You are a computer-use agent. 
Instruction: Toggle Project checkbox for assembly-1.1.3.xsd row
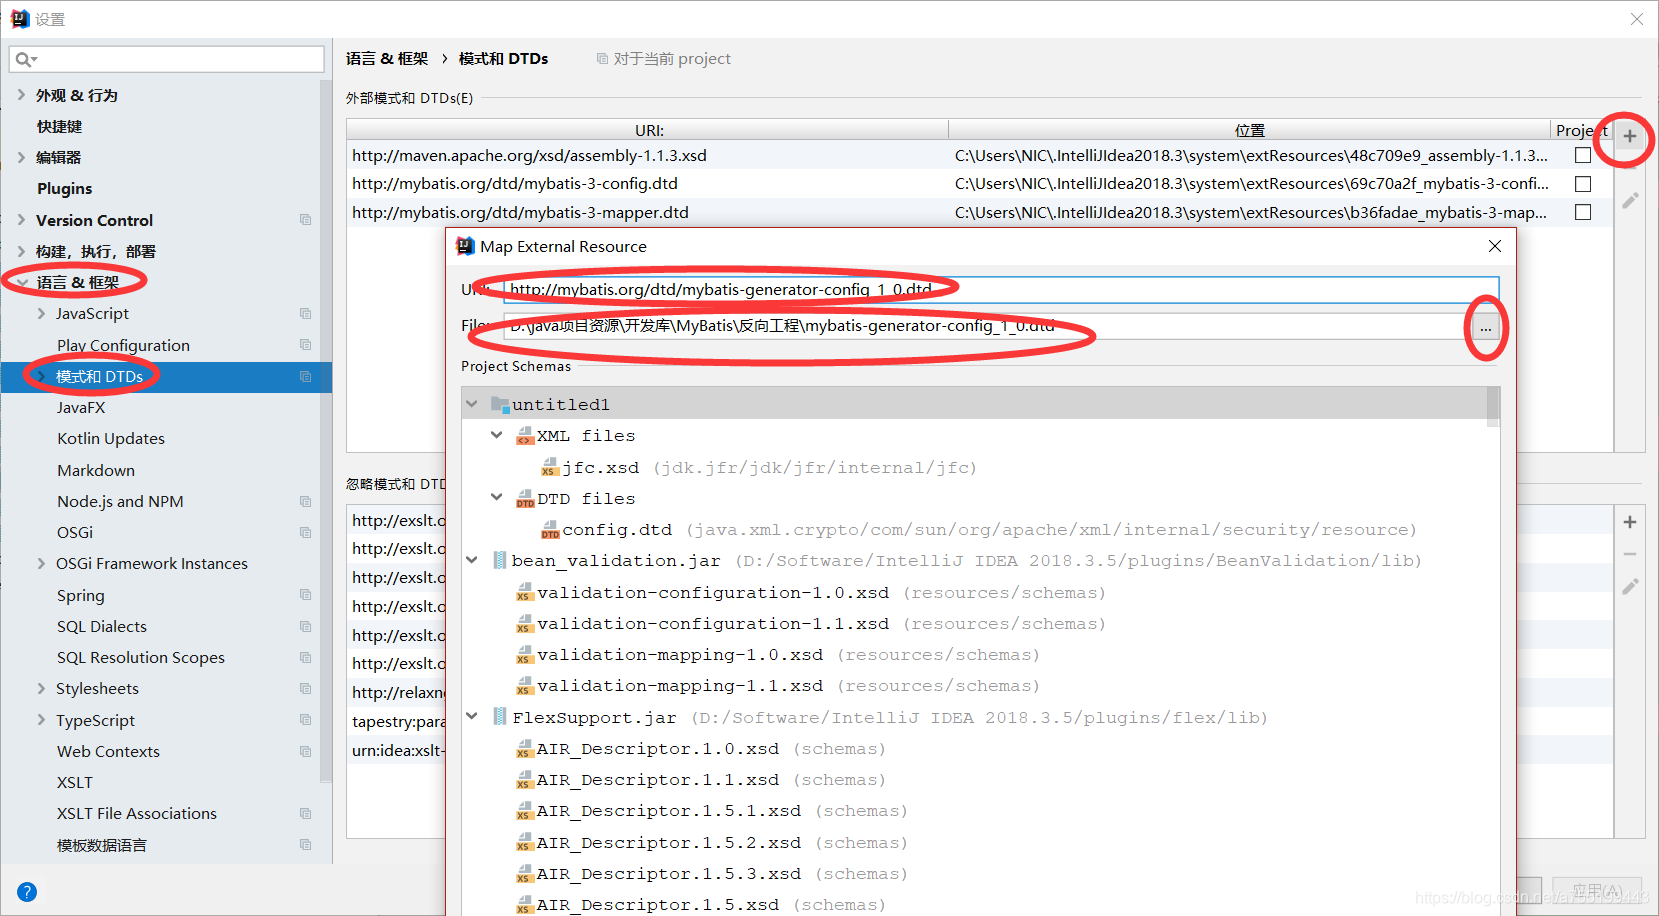[x=1583, y=155]
